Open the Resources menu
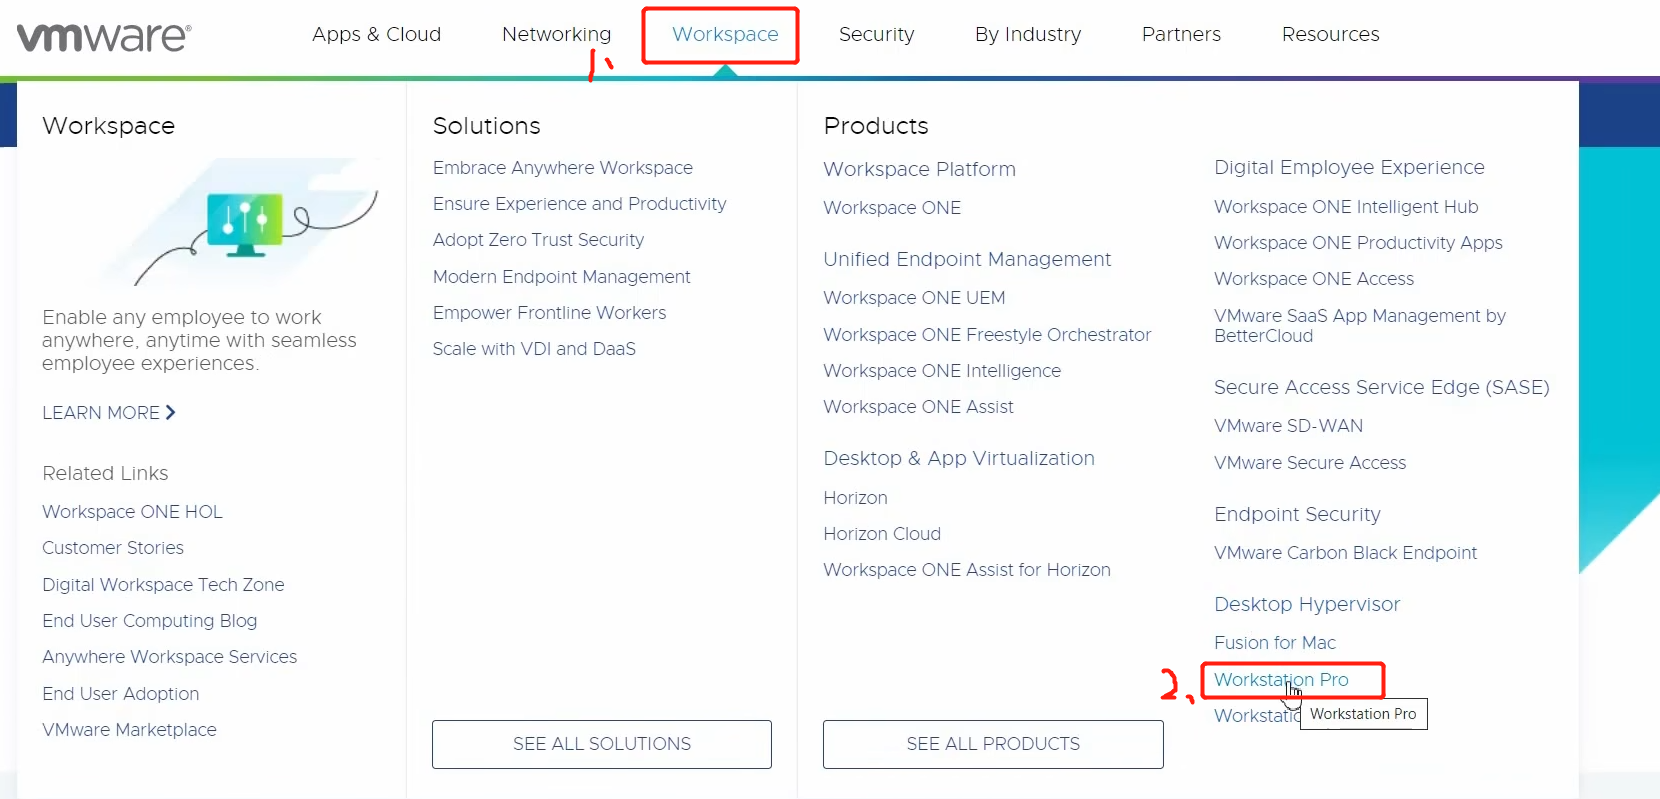 pos(1330,34)
